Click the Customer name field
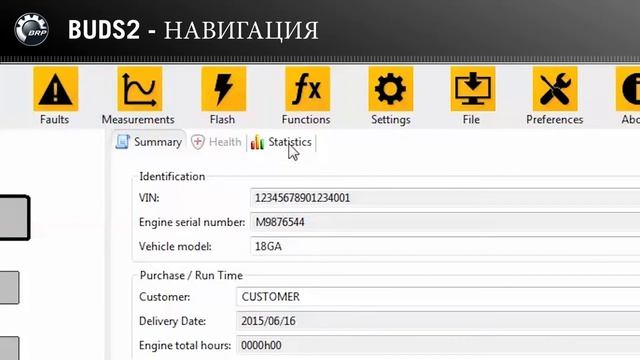 [438, 297]
